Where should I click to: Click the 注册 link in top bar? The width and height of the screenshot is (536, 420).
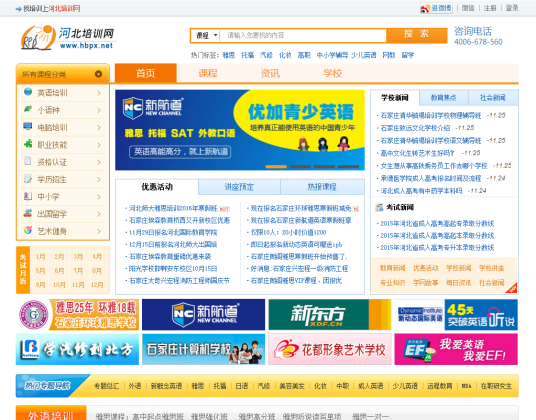pyautogui.click(x=490, y=8)
